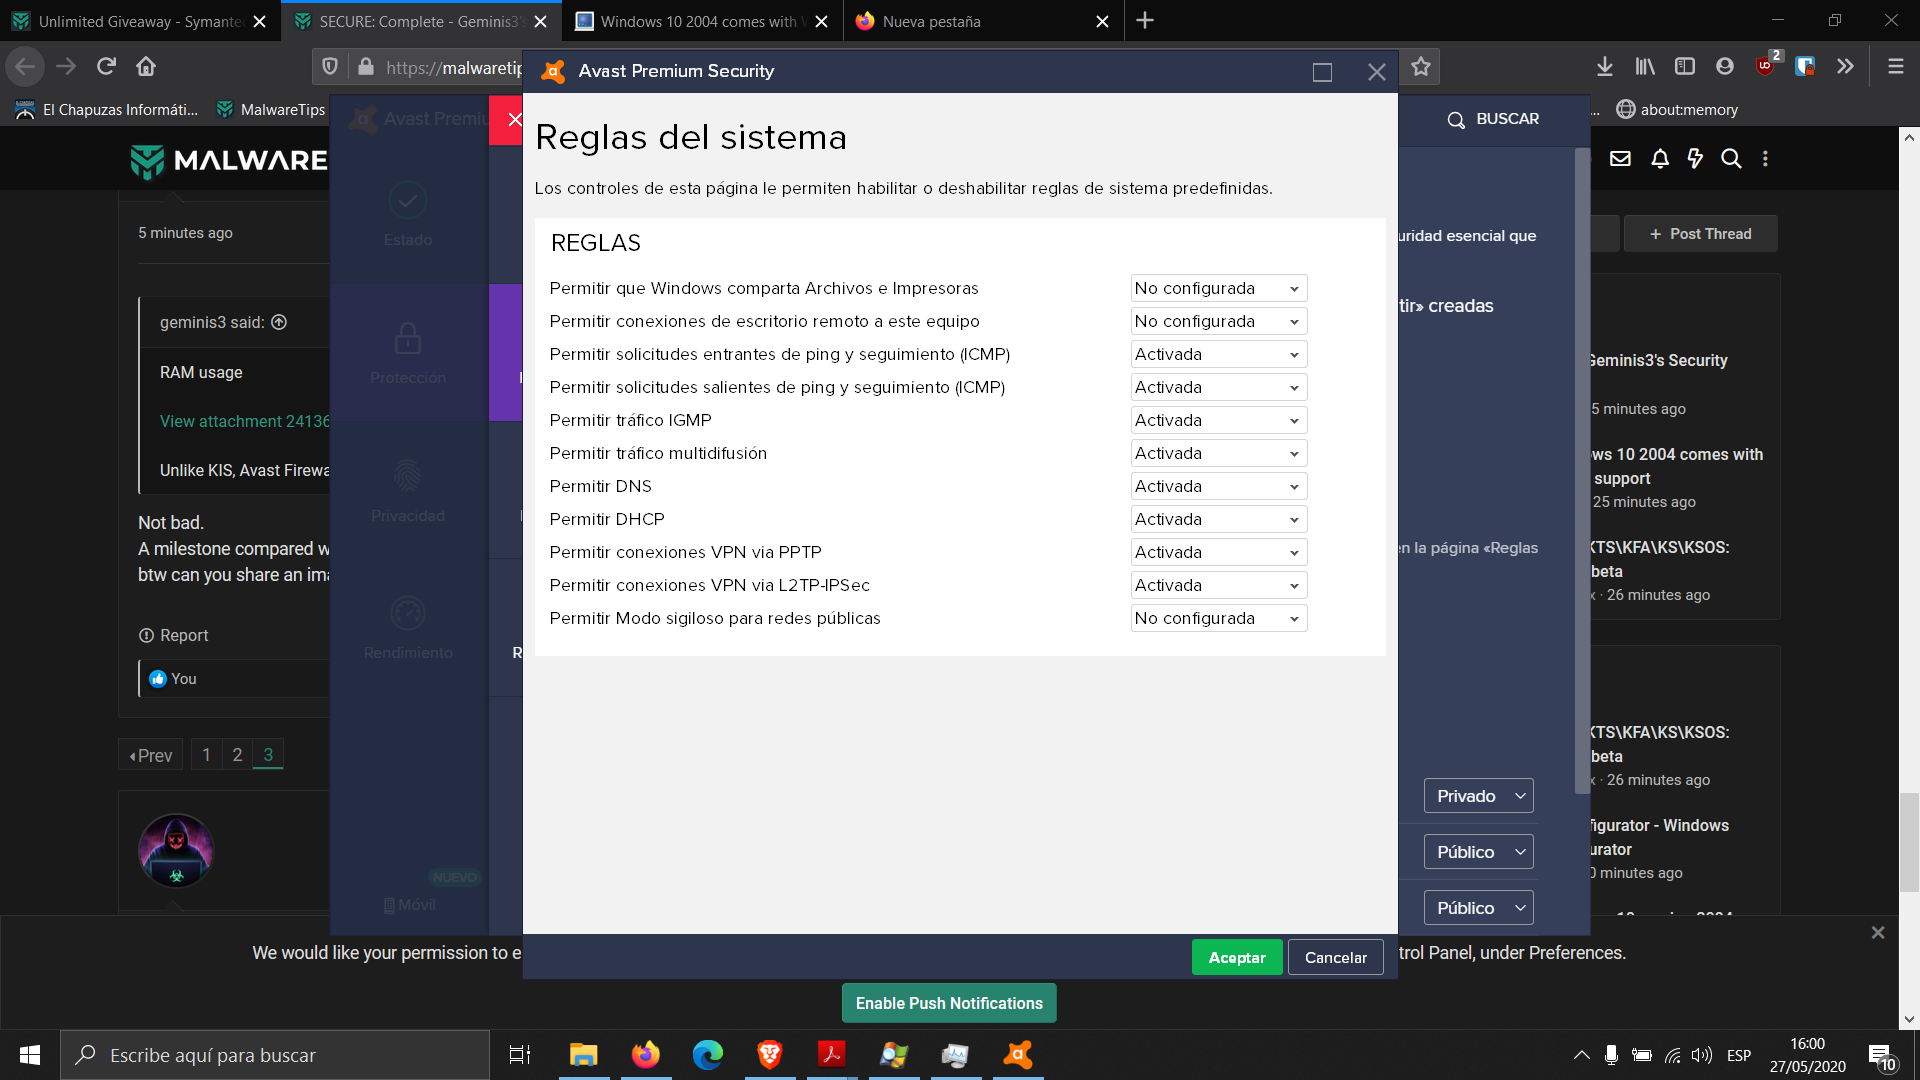The image size is (1920, 1080).
Task: Click Enable Push Notifications button
Action: (948, 1003)
